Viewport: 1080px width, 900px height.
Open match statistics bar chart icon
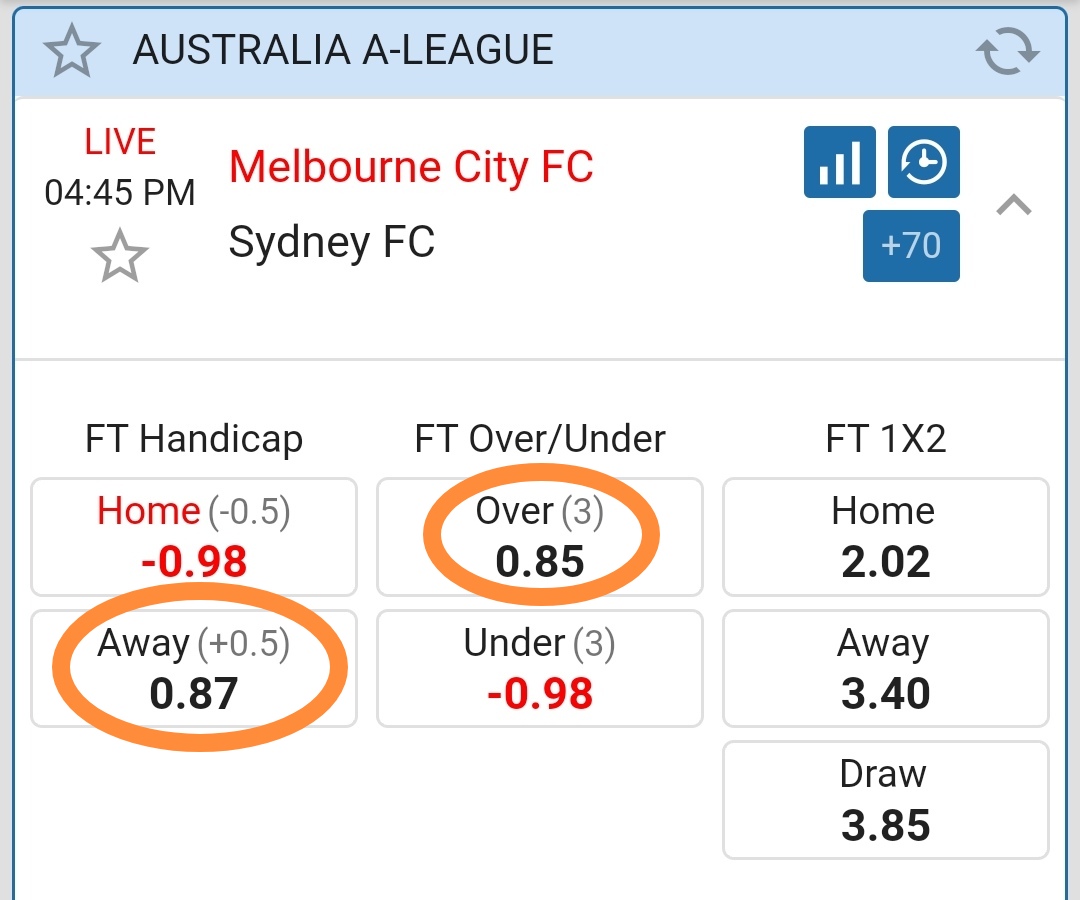point(839,162)
